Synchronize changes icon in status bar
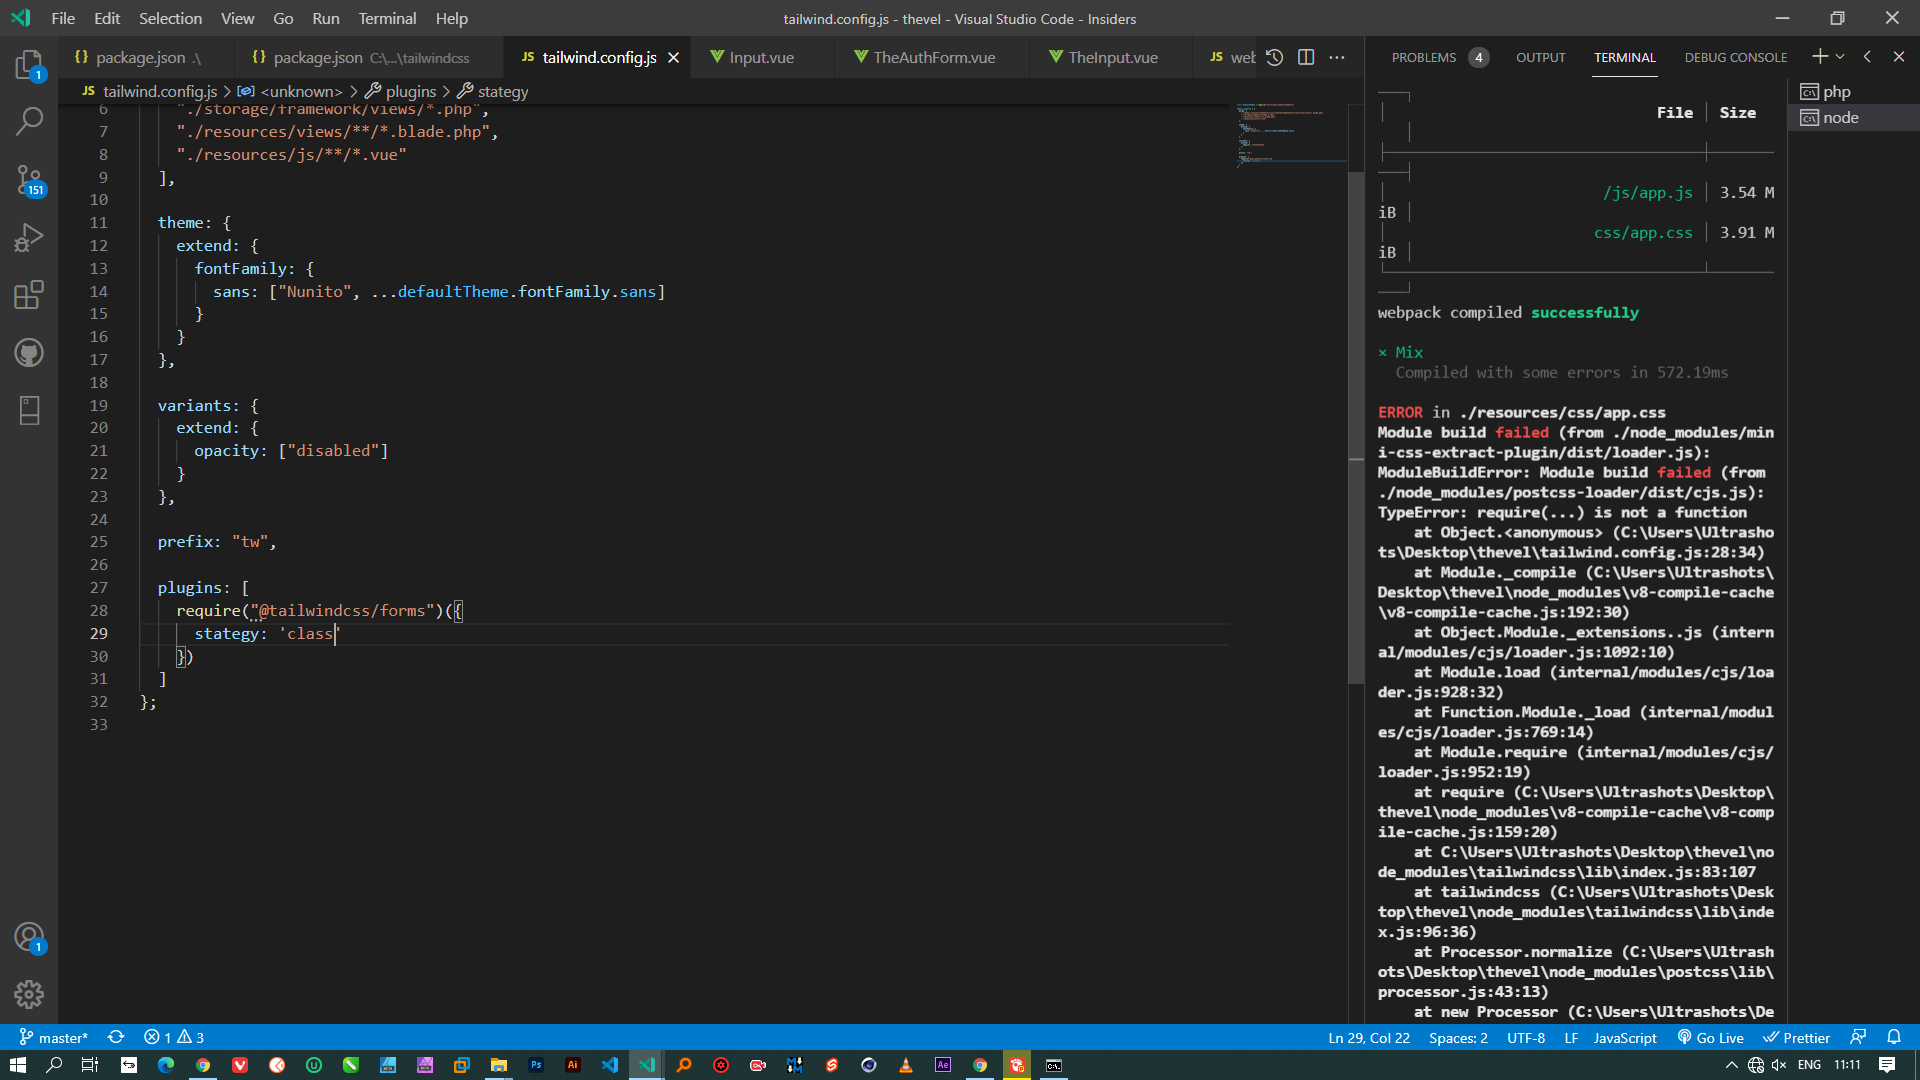1920x1080 pixels. (x=116, y=1037)
